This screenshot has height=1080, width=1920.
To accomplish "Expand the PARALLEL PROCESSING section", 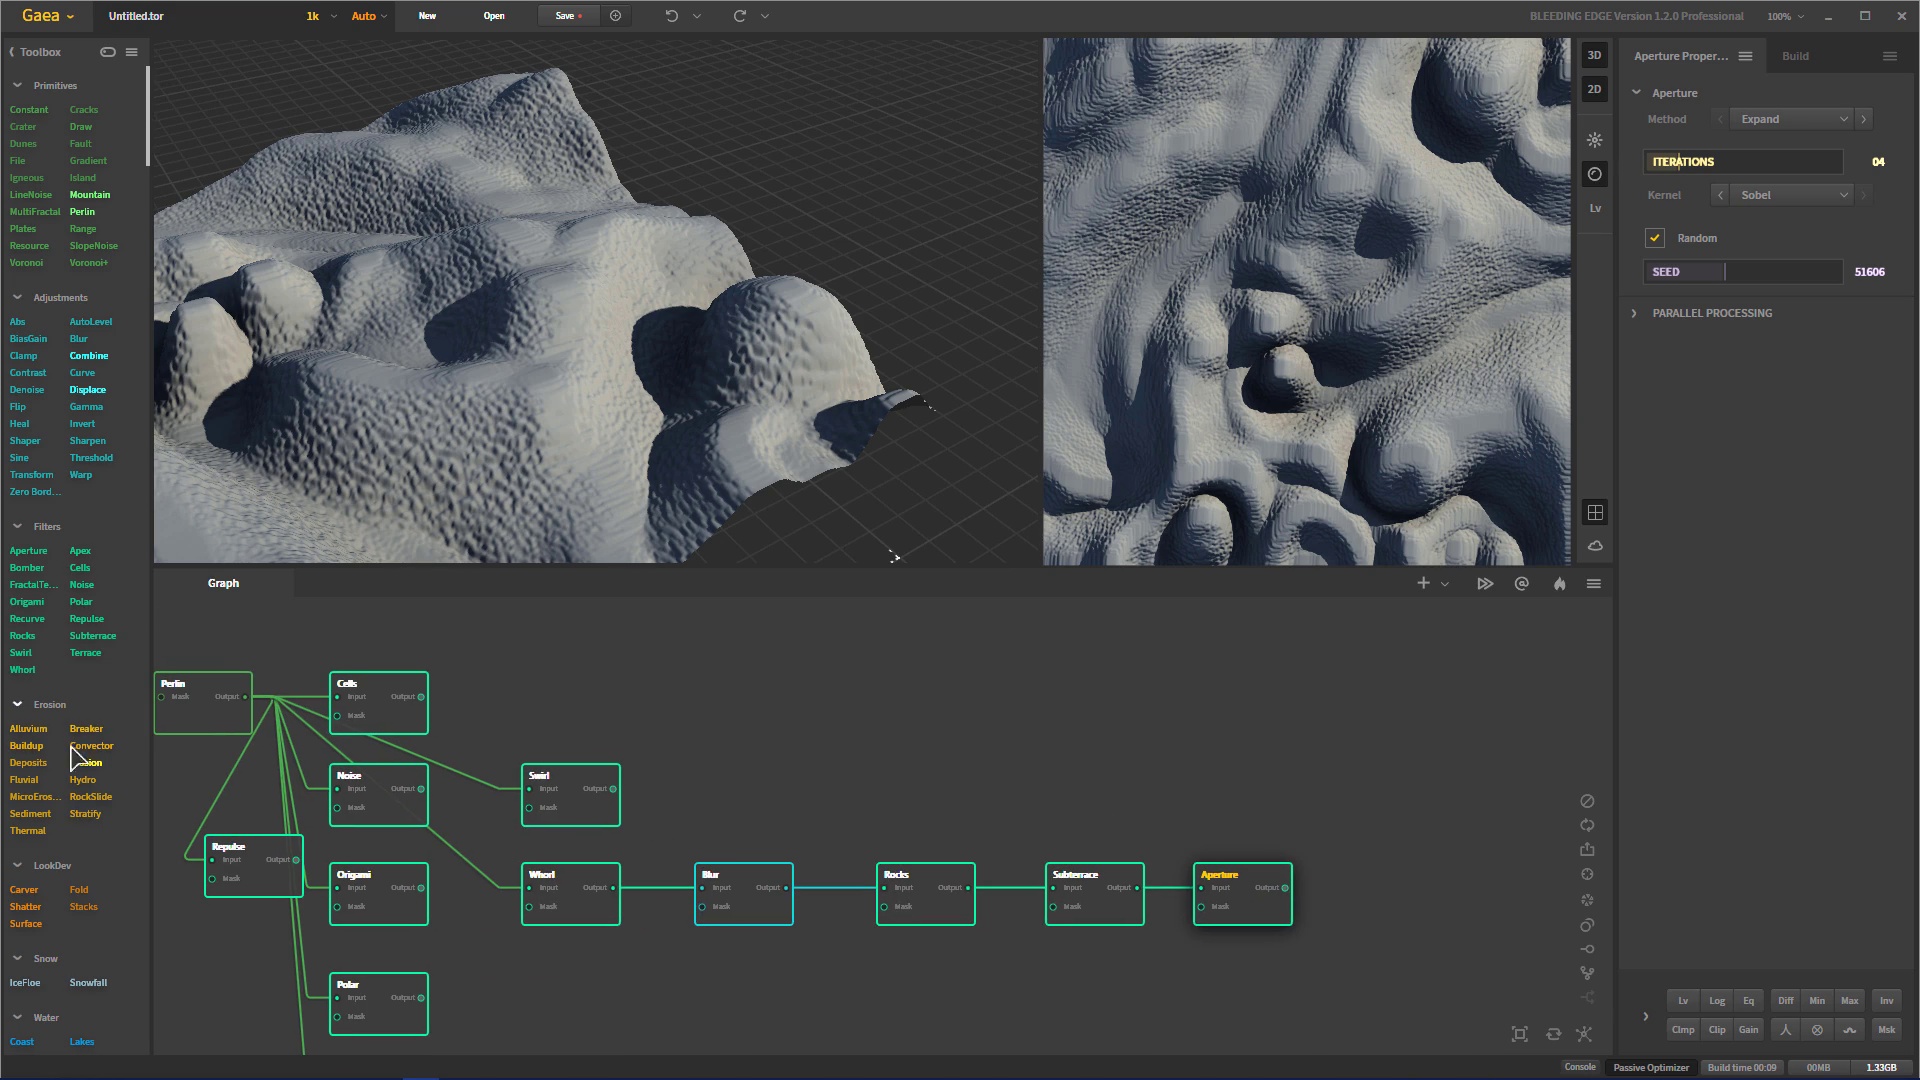I will (1712, 313).
